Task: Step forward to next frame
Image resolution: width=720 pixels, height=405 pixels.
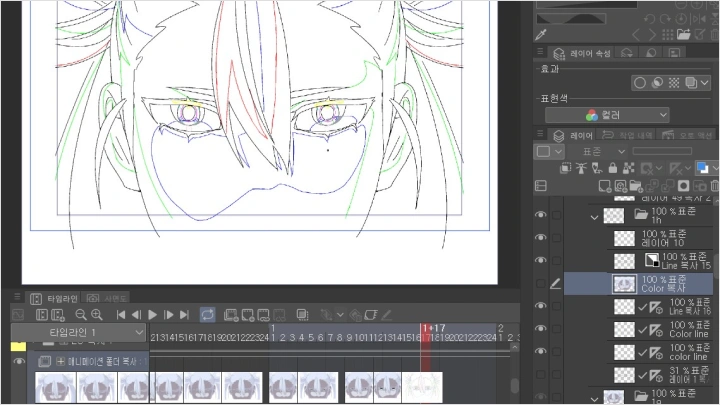Action: pos(169,315)
